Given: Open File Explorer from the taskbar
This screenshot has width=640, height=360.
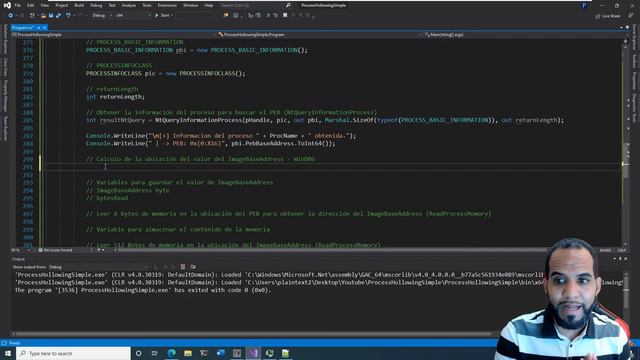Looking at the screenshot, I should pos(188,353).
